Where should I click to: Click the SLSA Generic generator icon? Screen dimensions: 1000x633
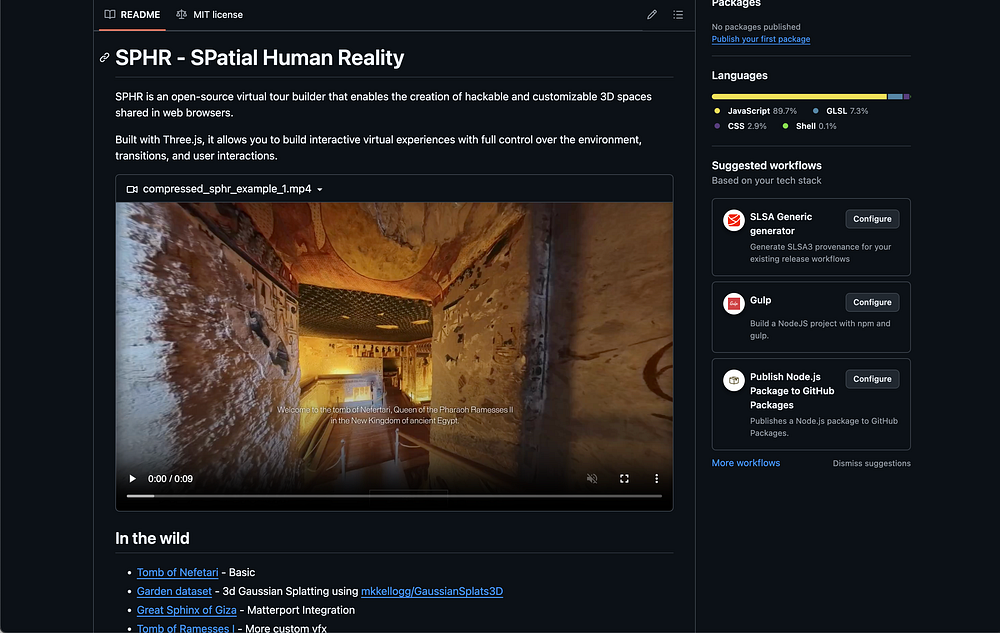click(x=733, y=221)
